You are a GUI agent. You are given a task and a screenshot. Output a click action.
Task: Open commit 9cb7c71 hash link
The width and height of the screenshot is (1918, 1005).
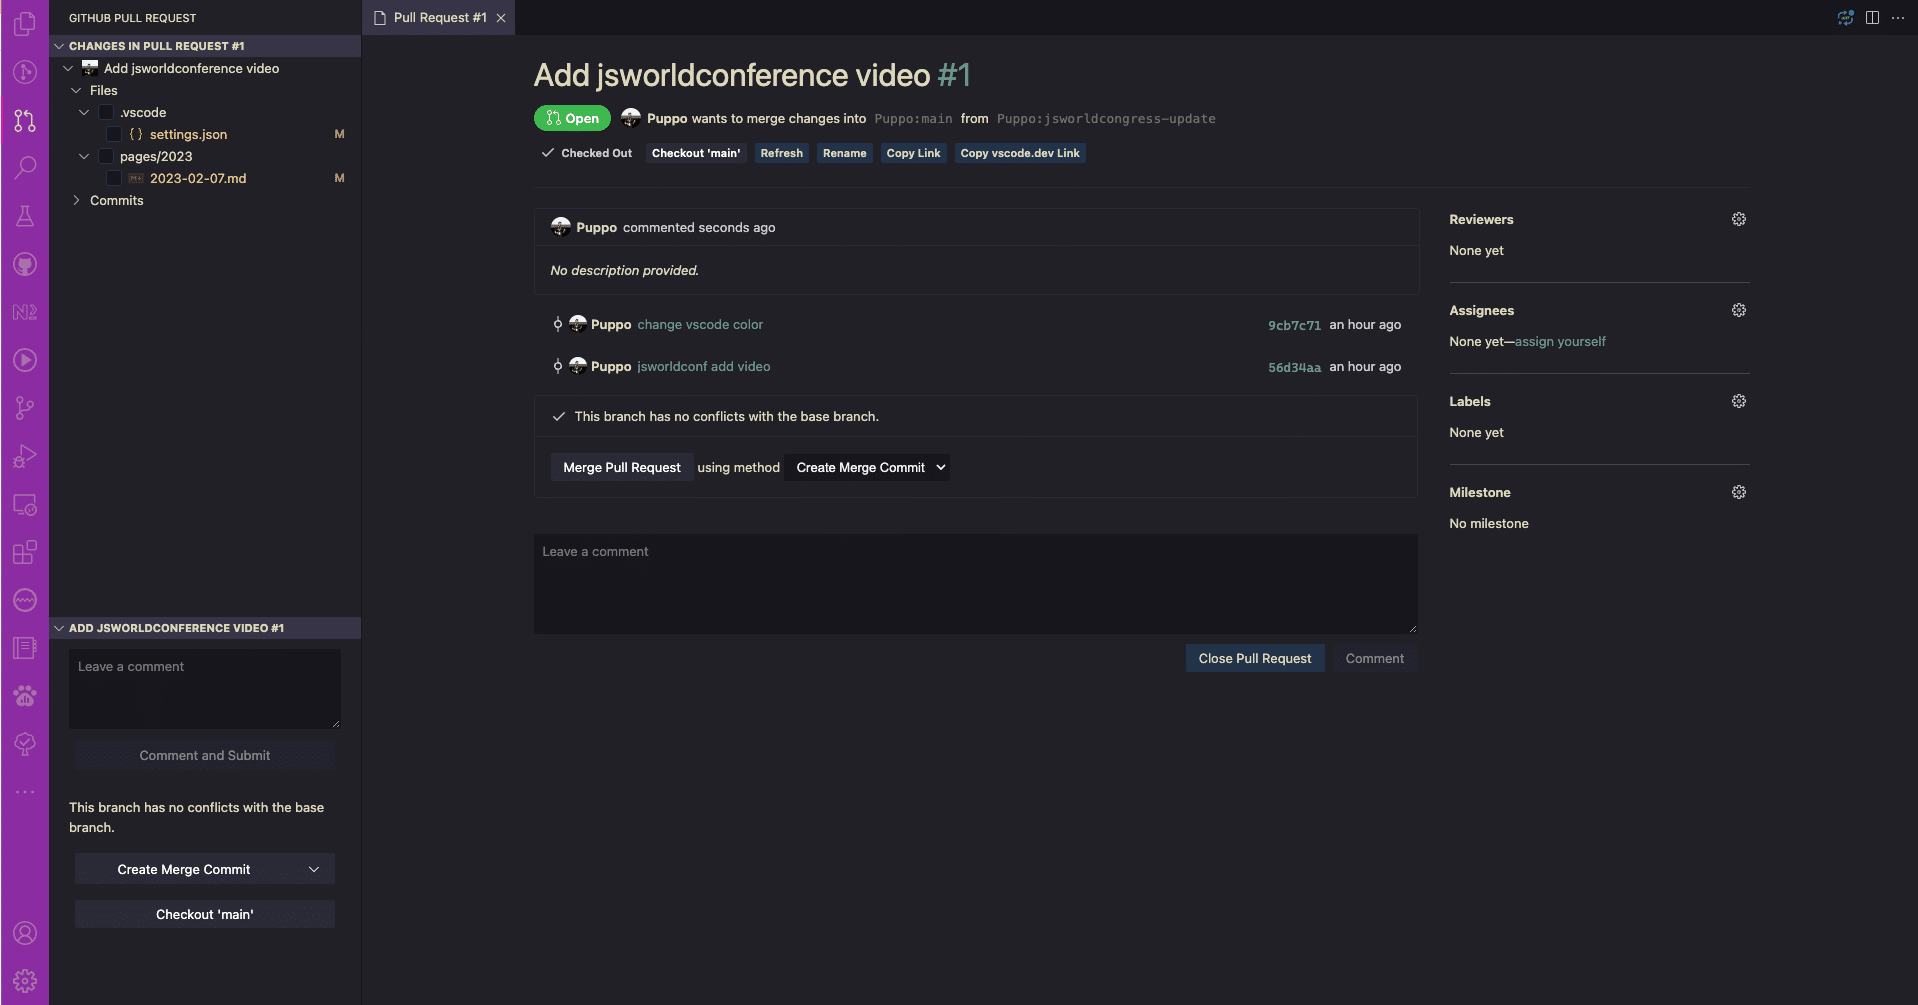pyautogui.click(x=1294, y=325)
